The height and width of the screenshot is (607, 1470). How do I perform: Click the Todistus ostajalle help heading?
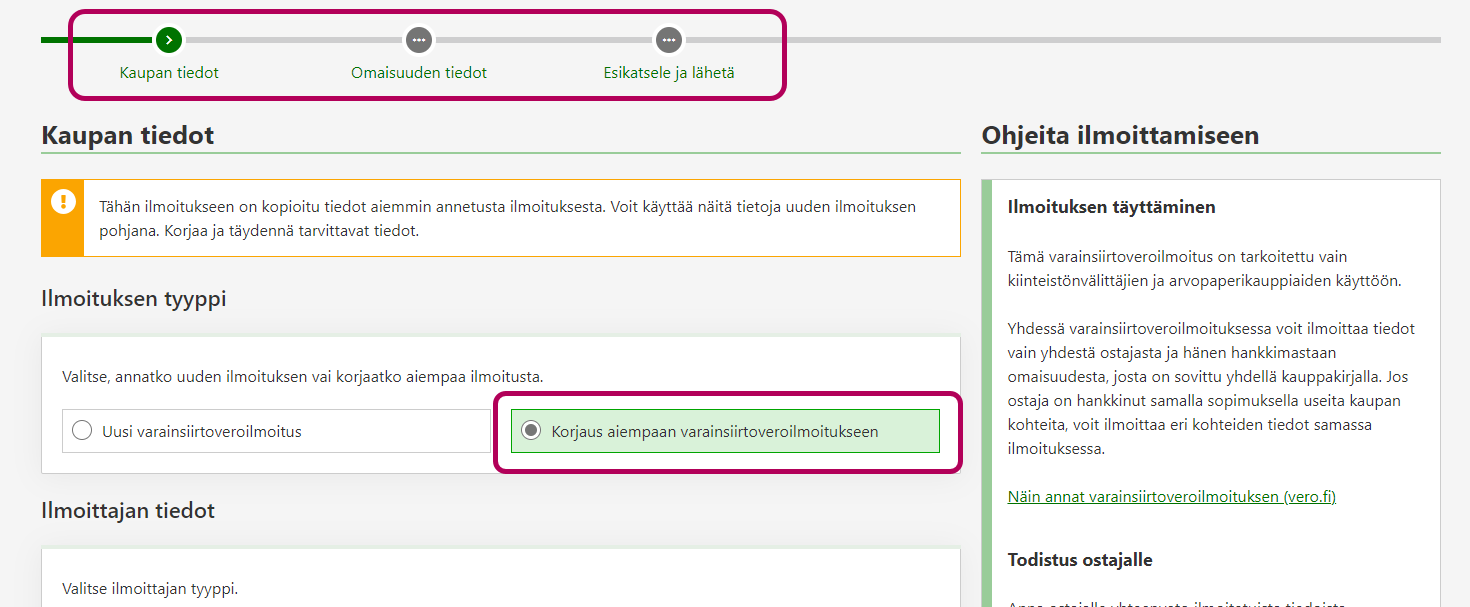1080,559
